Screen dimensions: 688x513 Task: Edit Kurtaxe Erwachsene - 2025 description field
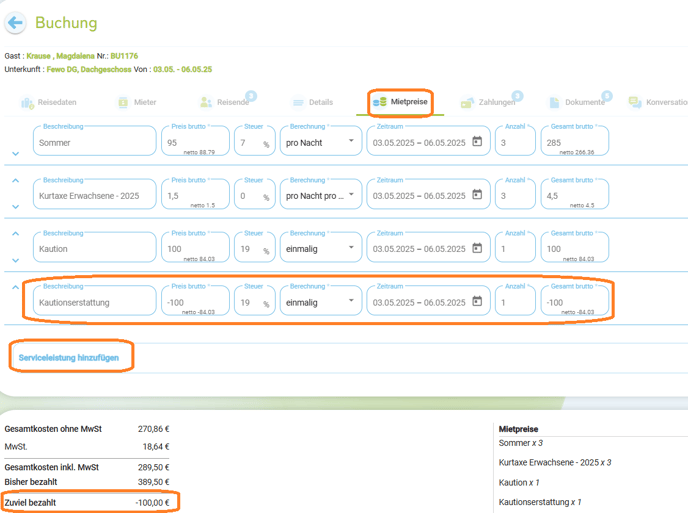94,194
